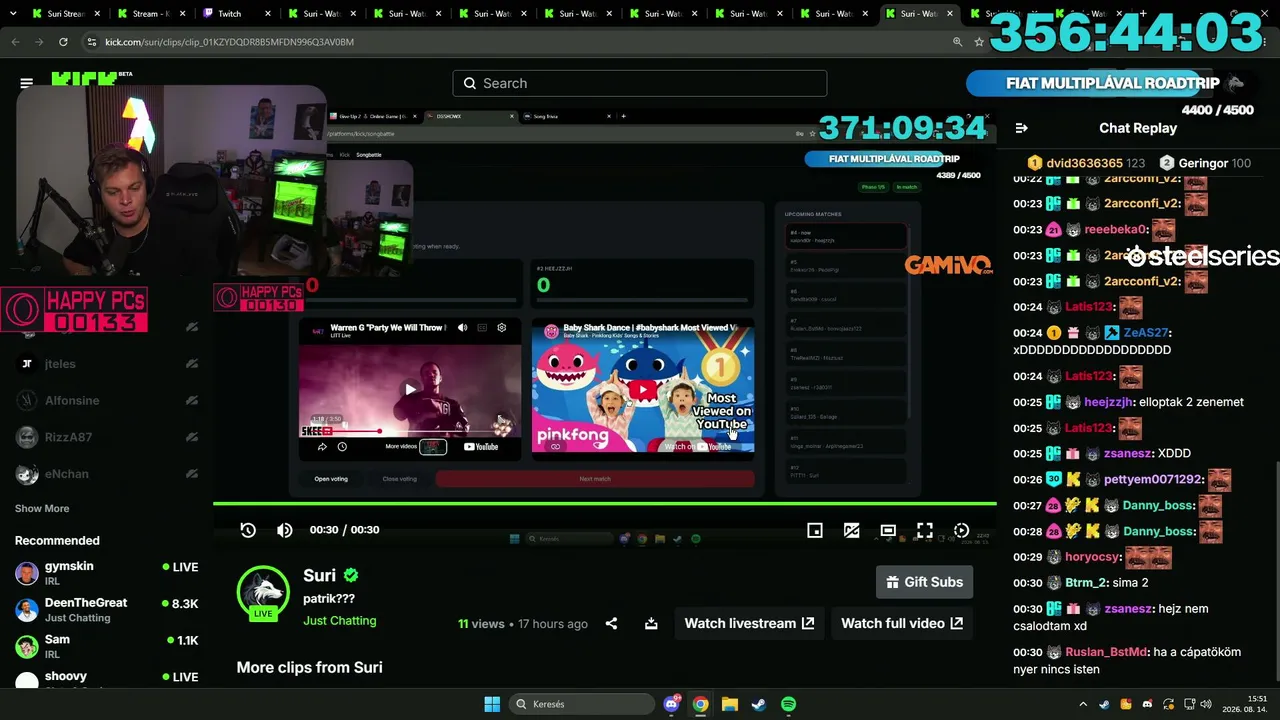Open Spotify from the taskbar
The width and height of the screenshot is (1280, 720).
pos(788,704)
